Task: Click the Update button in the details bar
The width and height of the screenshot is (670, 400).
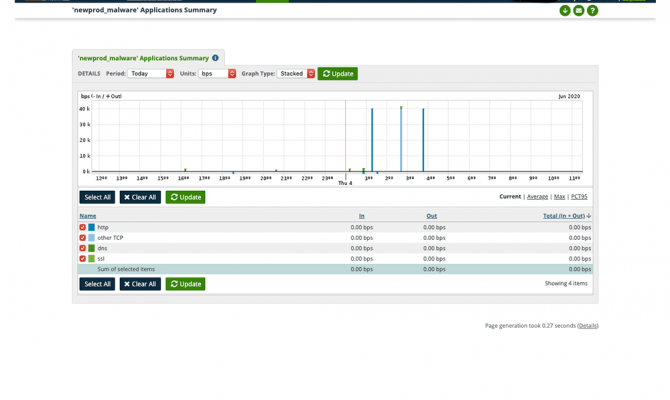Action: (338, 74)
